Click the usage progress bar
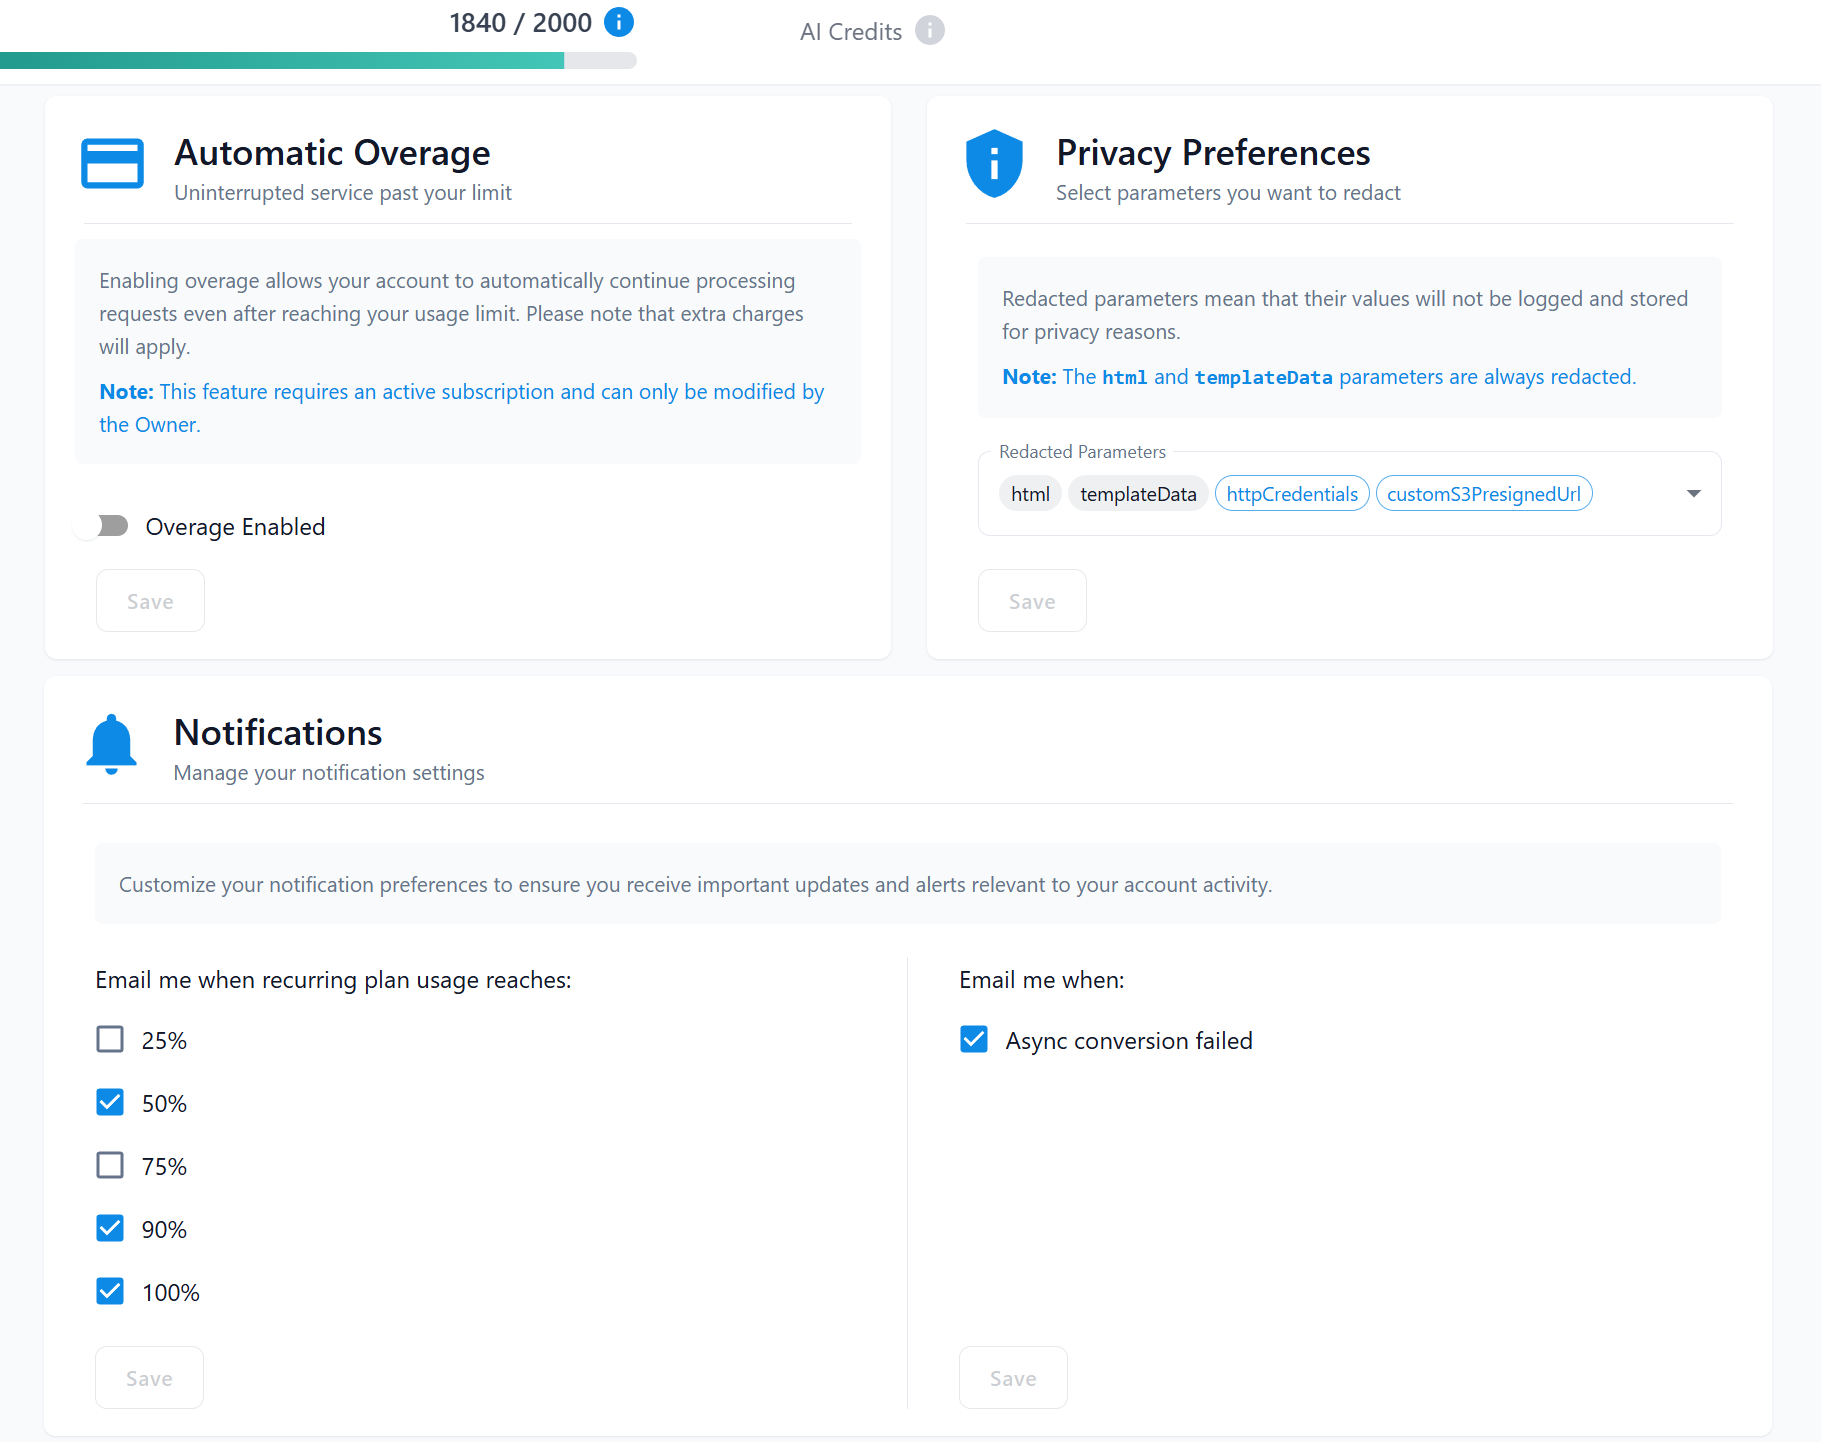This screenshot has height=1442, width=1821. point(318,61)
